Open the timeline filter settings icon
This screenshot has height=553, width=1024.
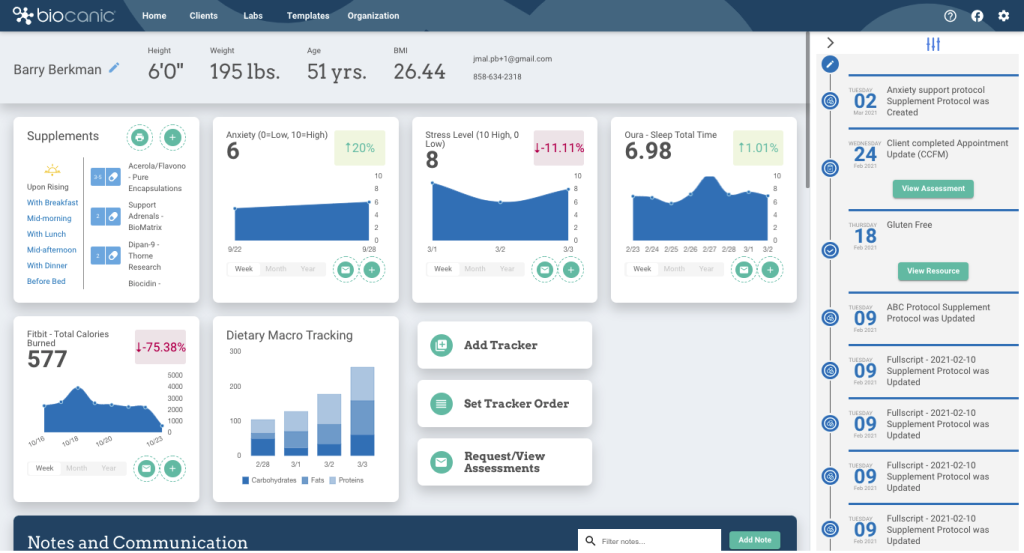point(933,44)
